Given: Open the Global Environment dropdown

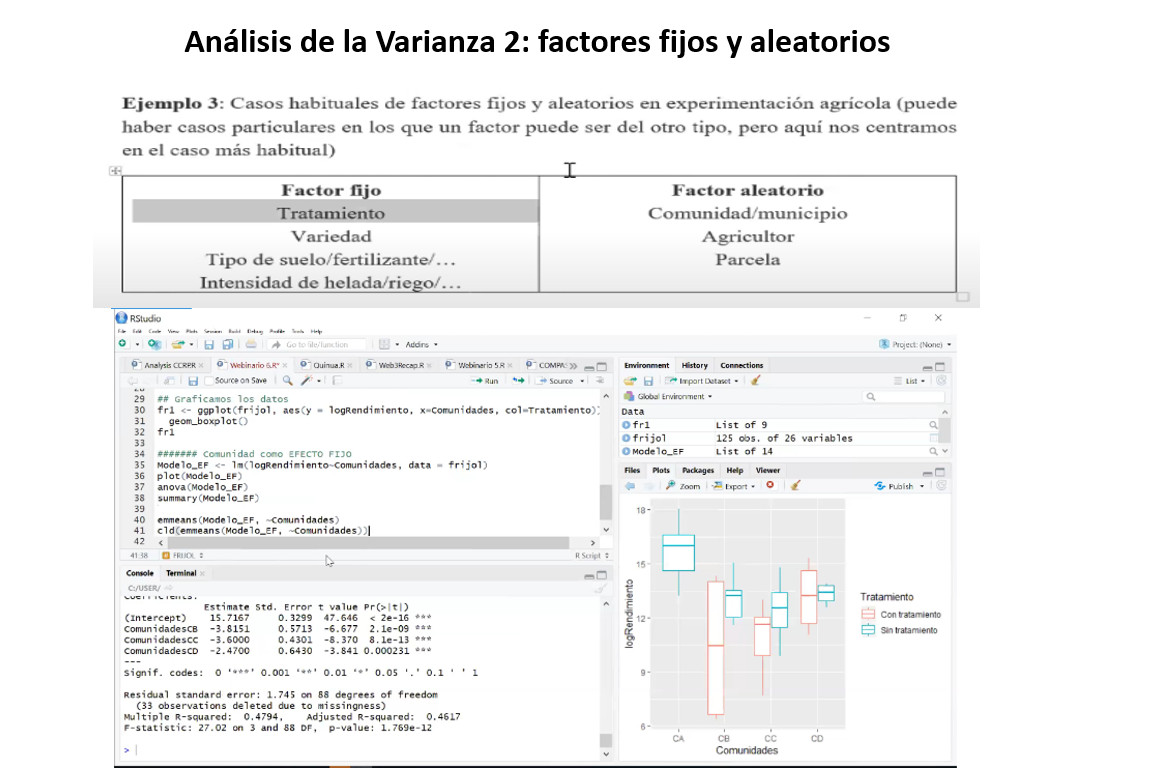Looking at the screenshot, I should (673, 397).
